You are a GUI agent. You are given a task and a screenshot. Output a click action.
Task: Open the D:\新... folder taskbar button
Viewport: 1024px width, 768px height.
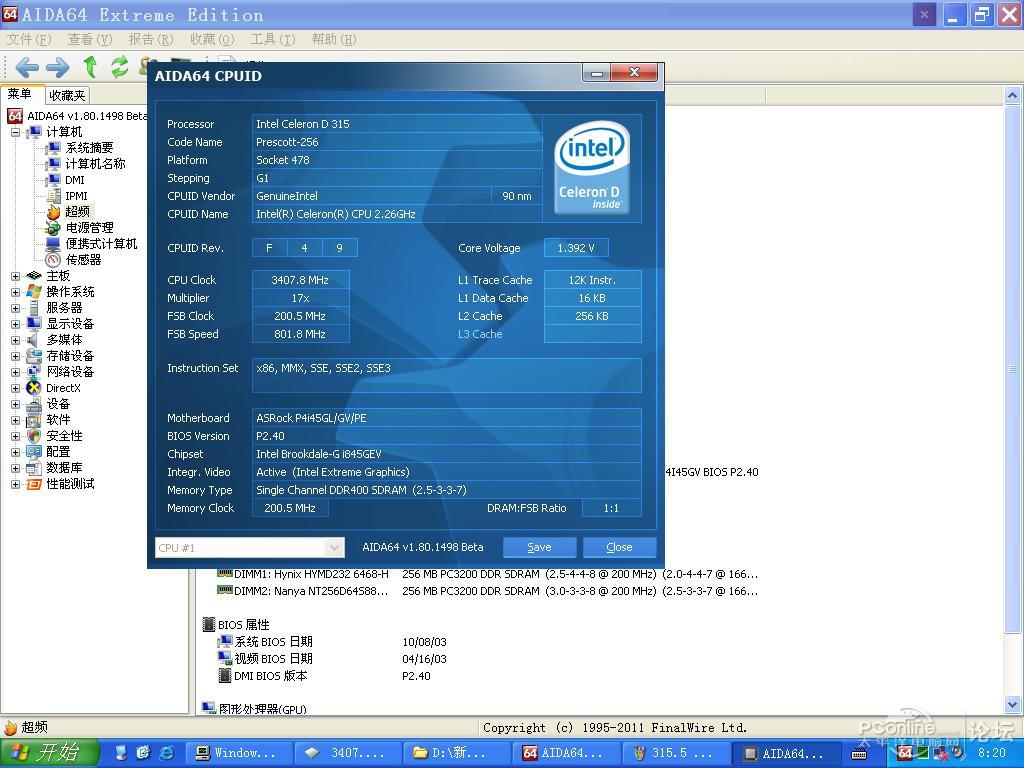[x=458, y=753]
